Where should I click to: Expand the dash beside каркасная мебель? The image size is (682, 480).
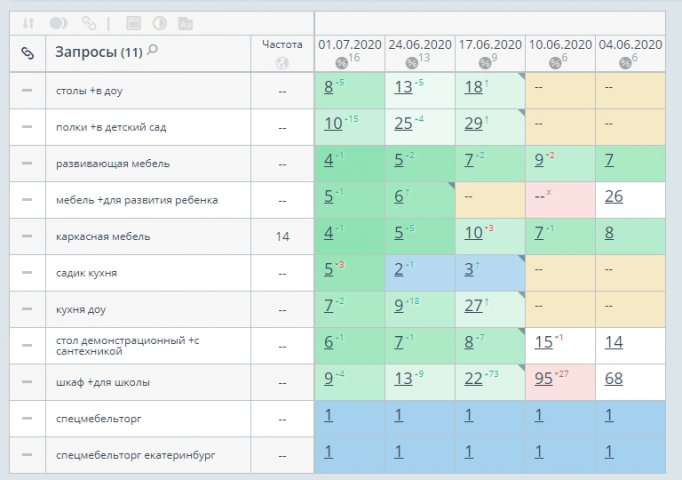(27, 236)
